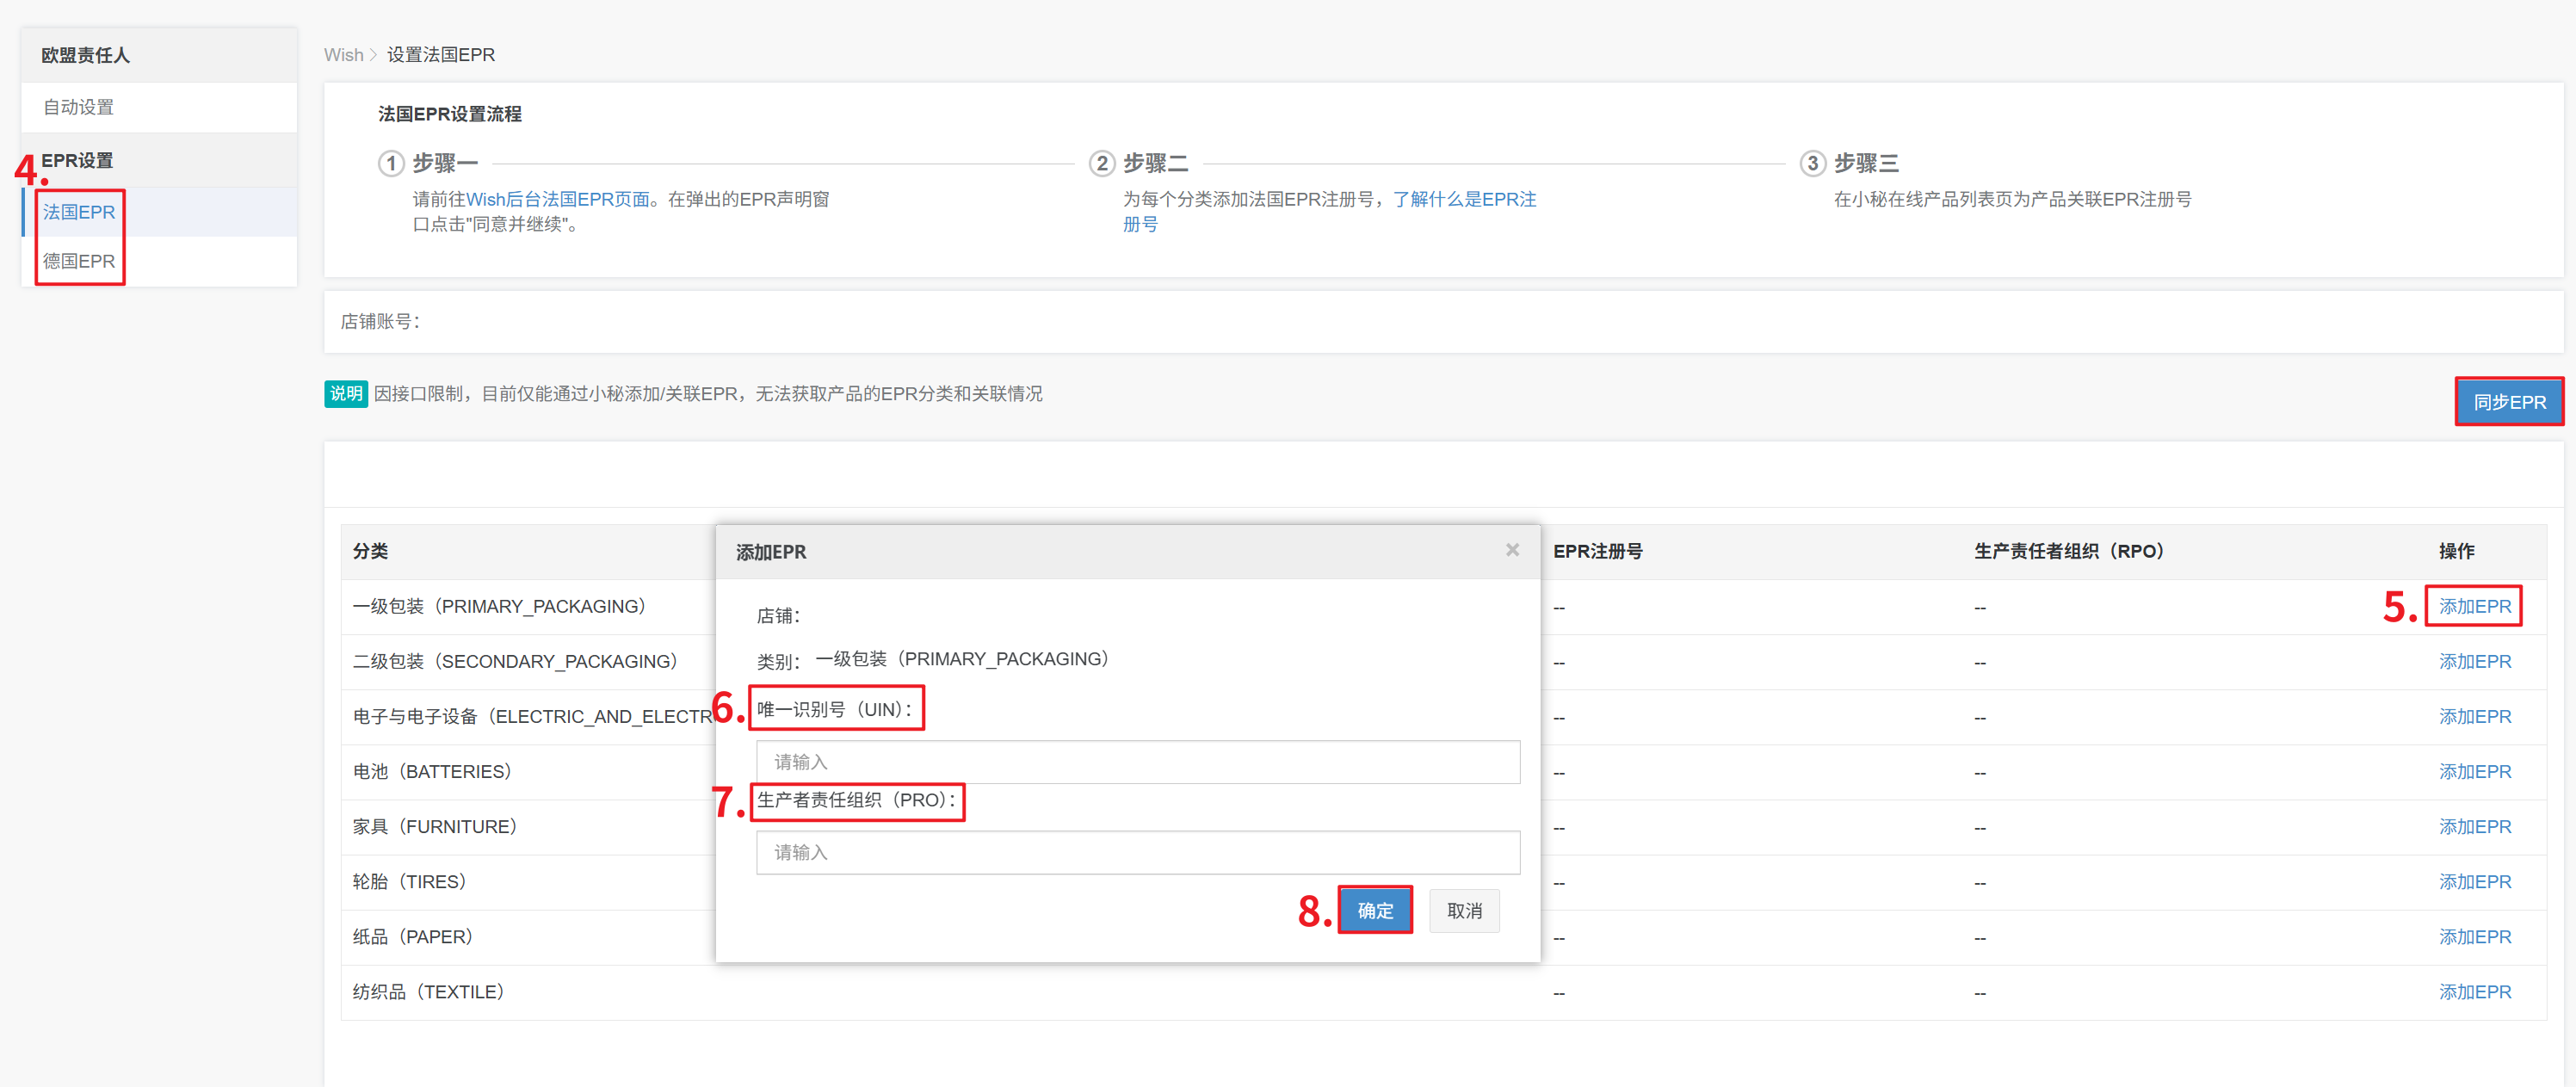Click the 同步EPR button
2576x1087 pixels.
tap(2508, 402)
